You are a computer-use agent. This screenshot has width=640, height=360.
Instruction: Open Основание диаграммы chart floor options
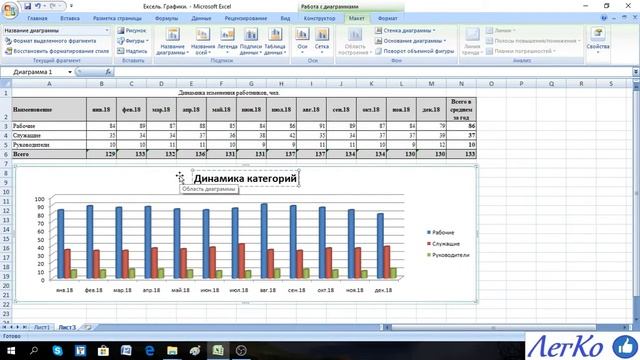(x=411, y=41)
